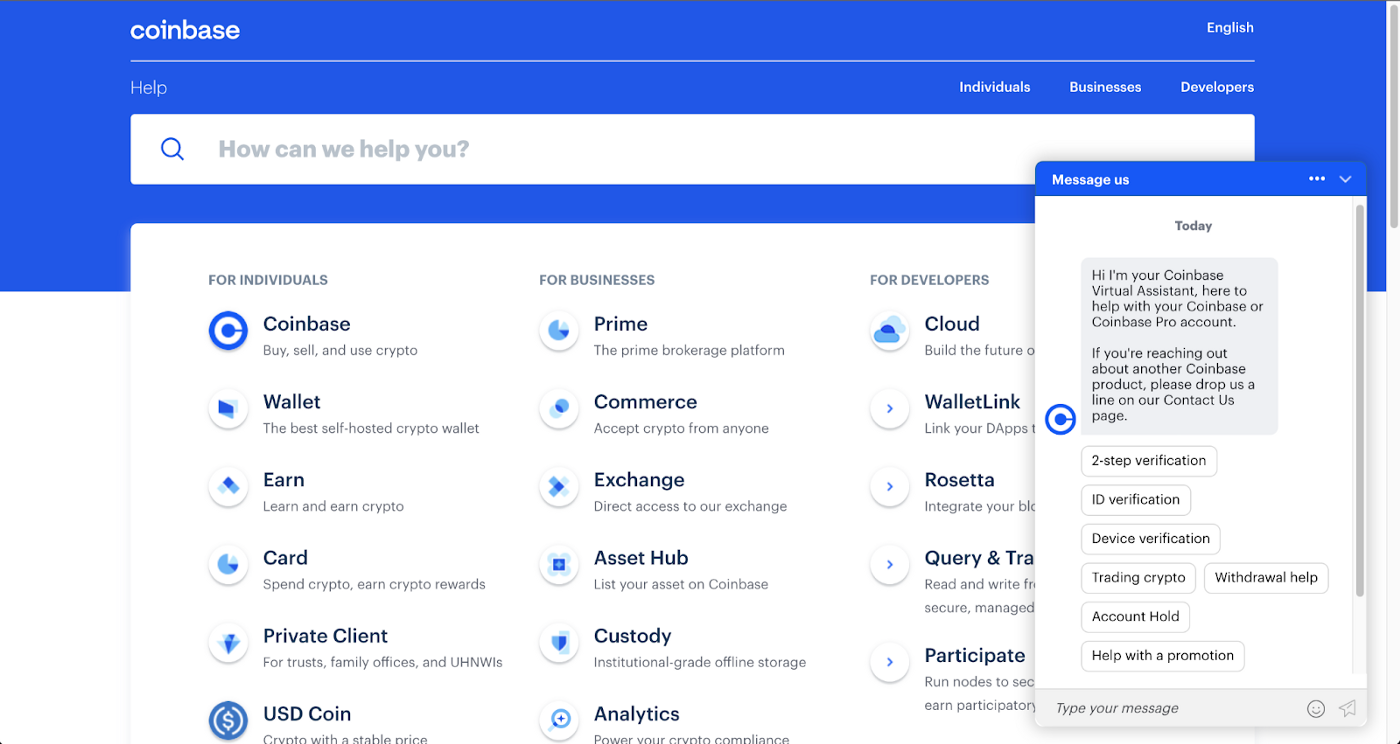Click the Cloud icon under developers
Viewport: 1400px width, 744px height.
(x=889, y=331)
